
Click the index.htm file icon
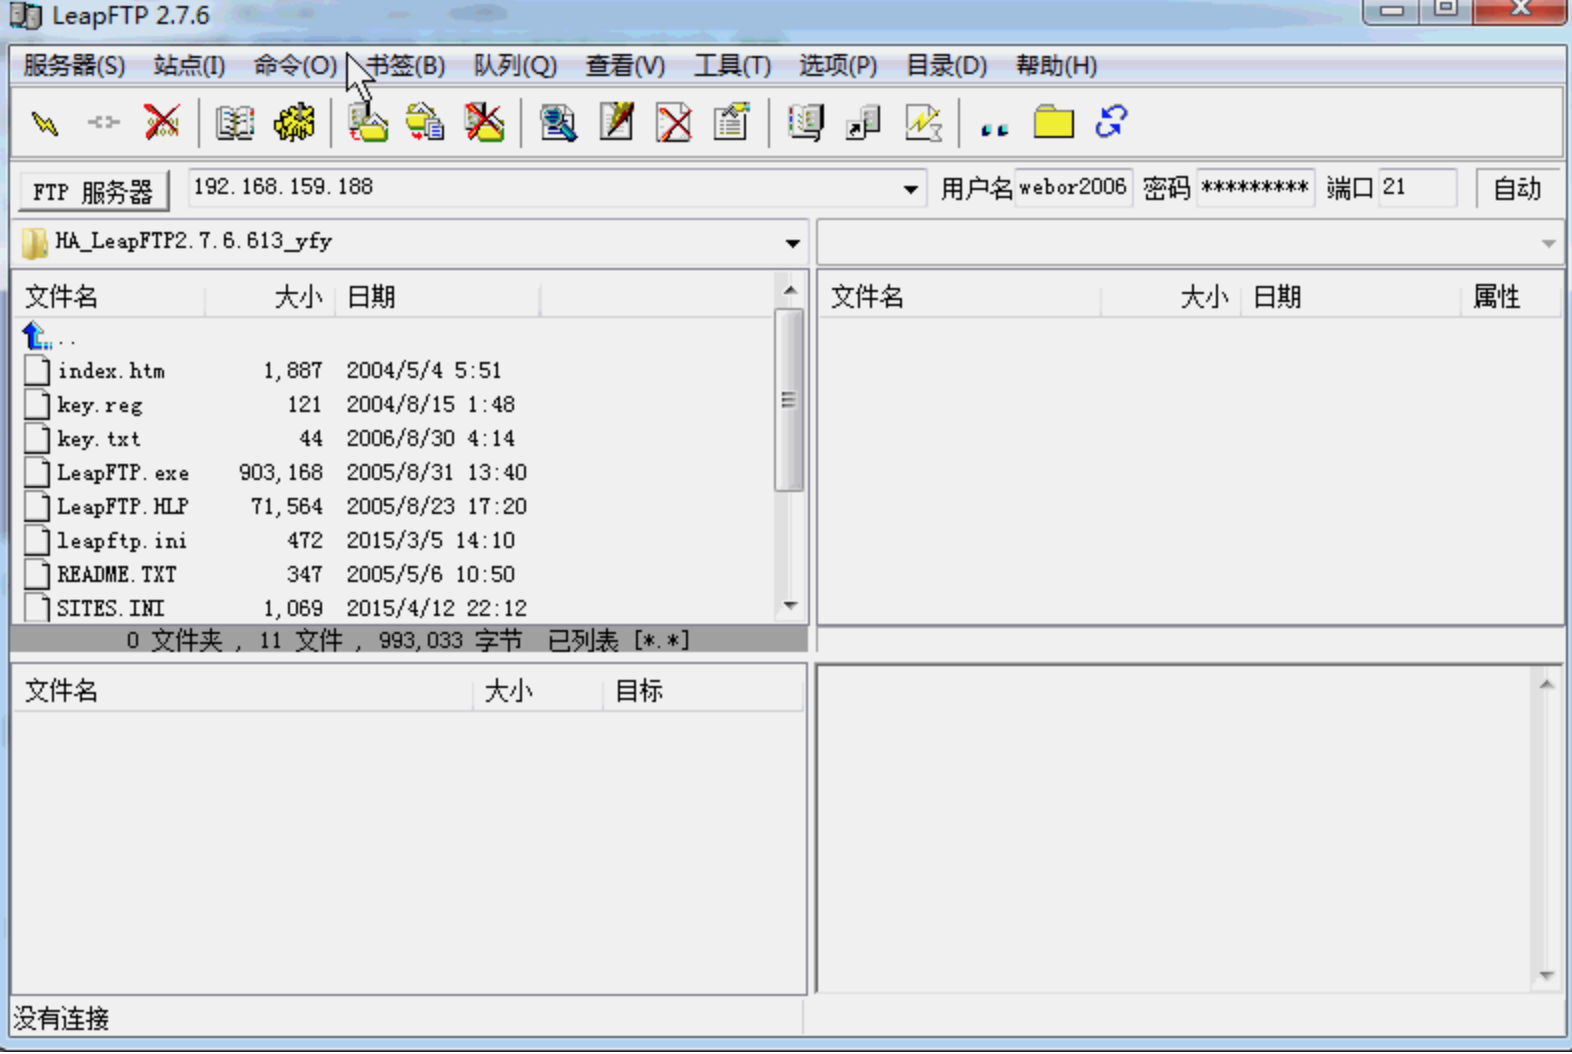(37, 371)
